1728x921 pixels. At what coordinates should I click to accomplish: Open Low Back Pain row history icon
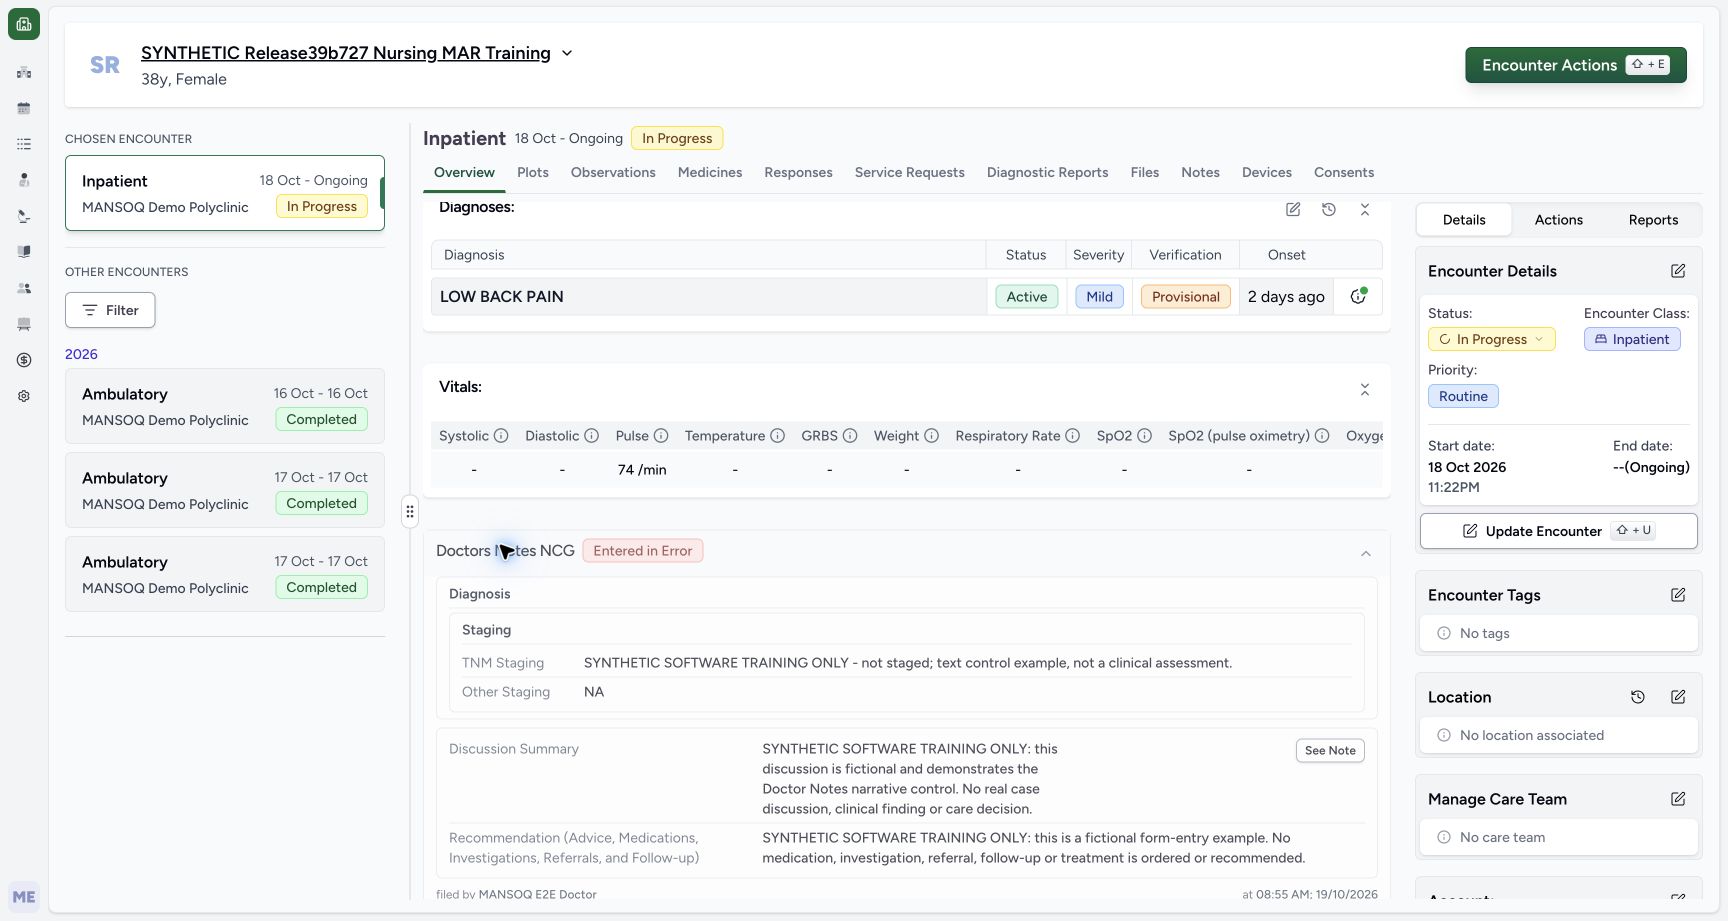point(1358,296)
